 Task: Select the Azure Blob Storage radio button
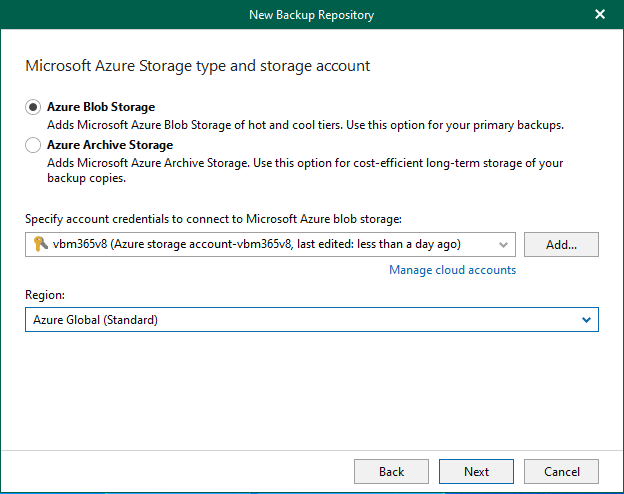(33, 107)
